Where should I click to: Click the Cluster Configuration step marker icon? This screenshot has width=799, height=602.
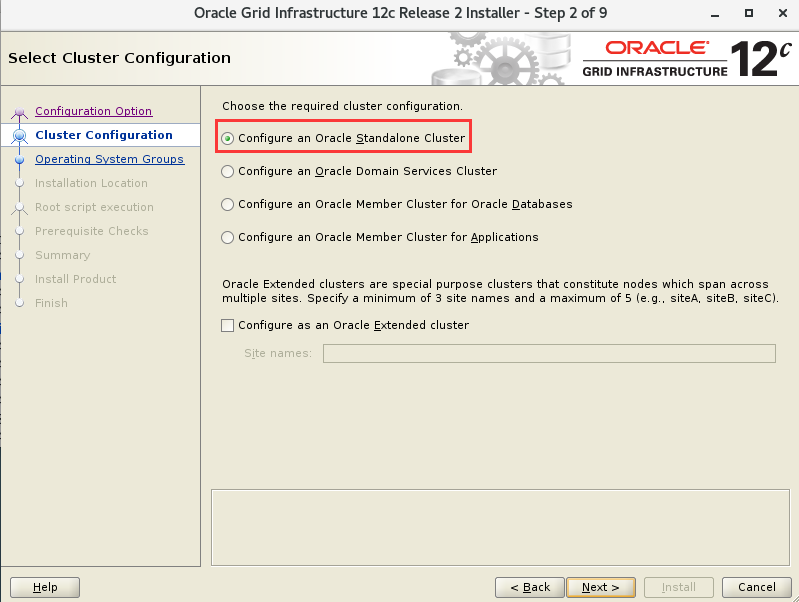(x=19, y=136)
